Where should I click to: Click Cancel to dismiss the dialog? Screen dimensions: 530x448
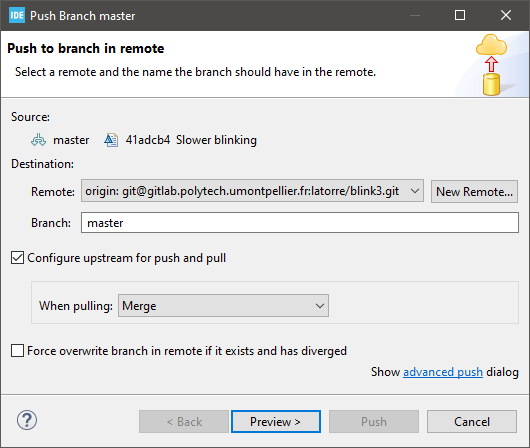click(472, 422)
